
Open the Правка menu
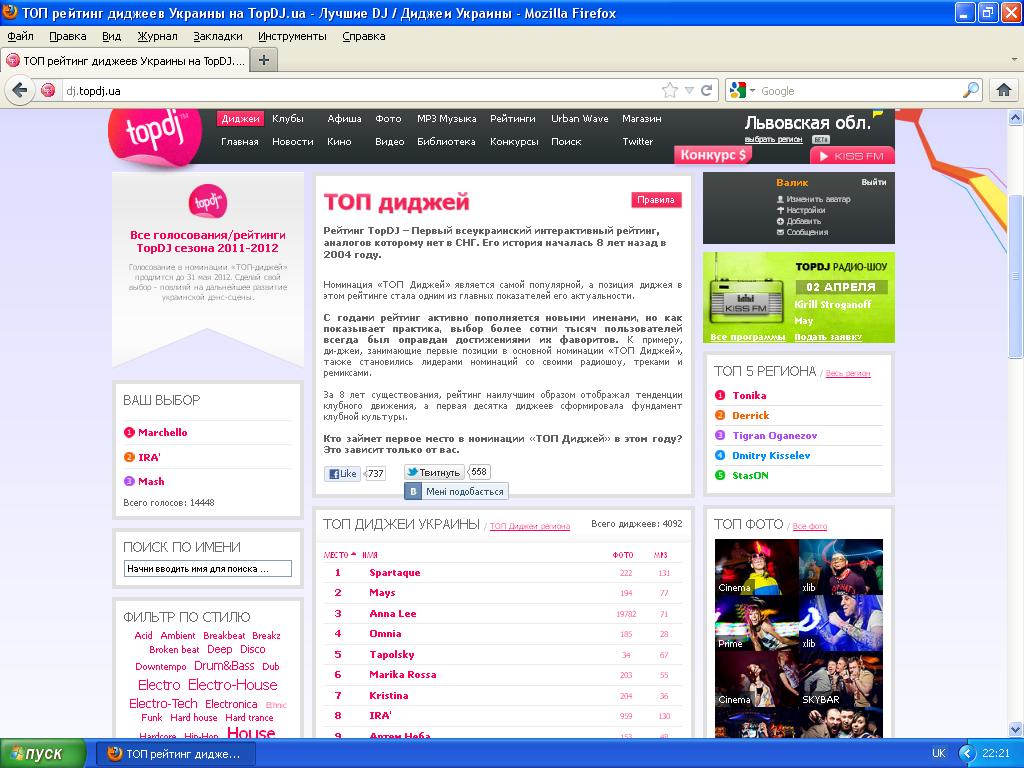tap(68, 36)
